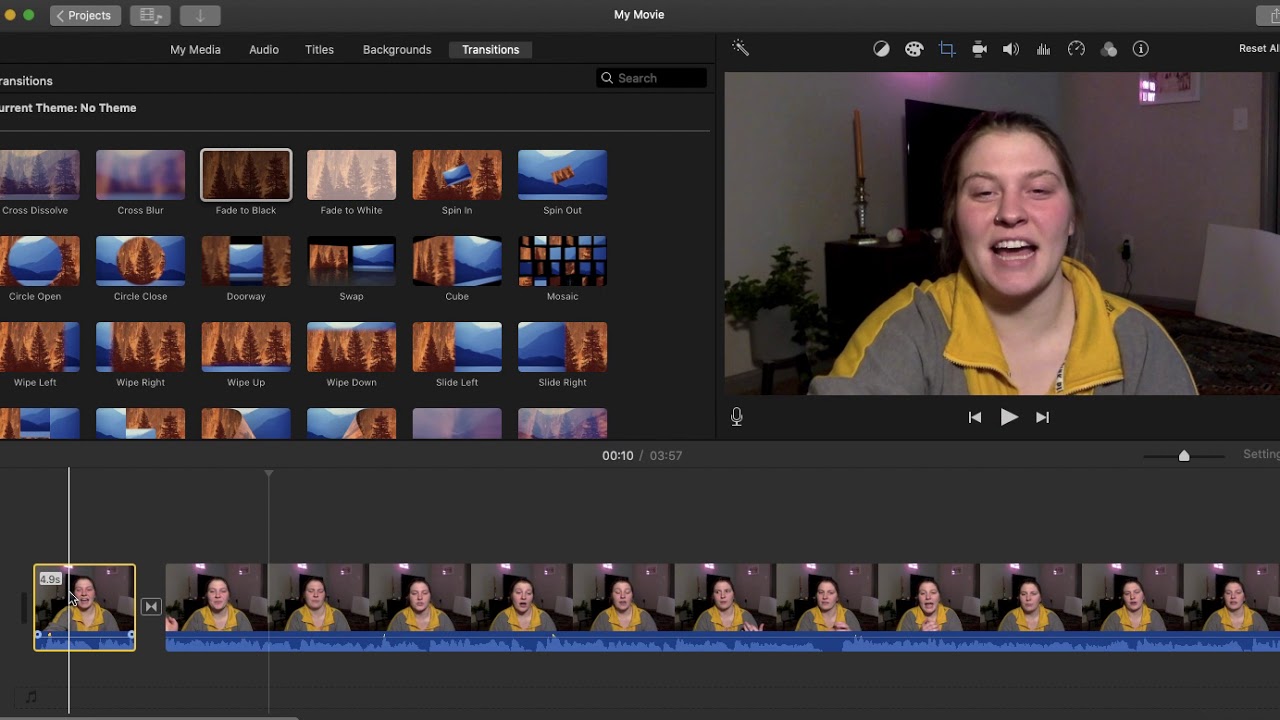
Task: Open noise reduction and equalizer
Action: tap(1043, 49)
